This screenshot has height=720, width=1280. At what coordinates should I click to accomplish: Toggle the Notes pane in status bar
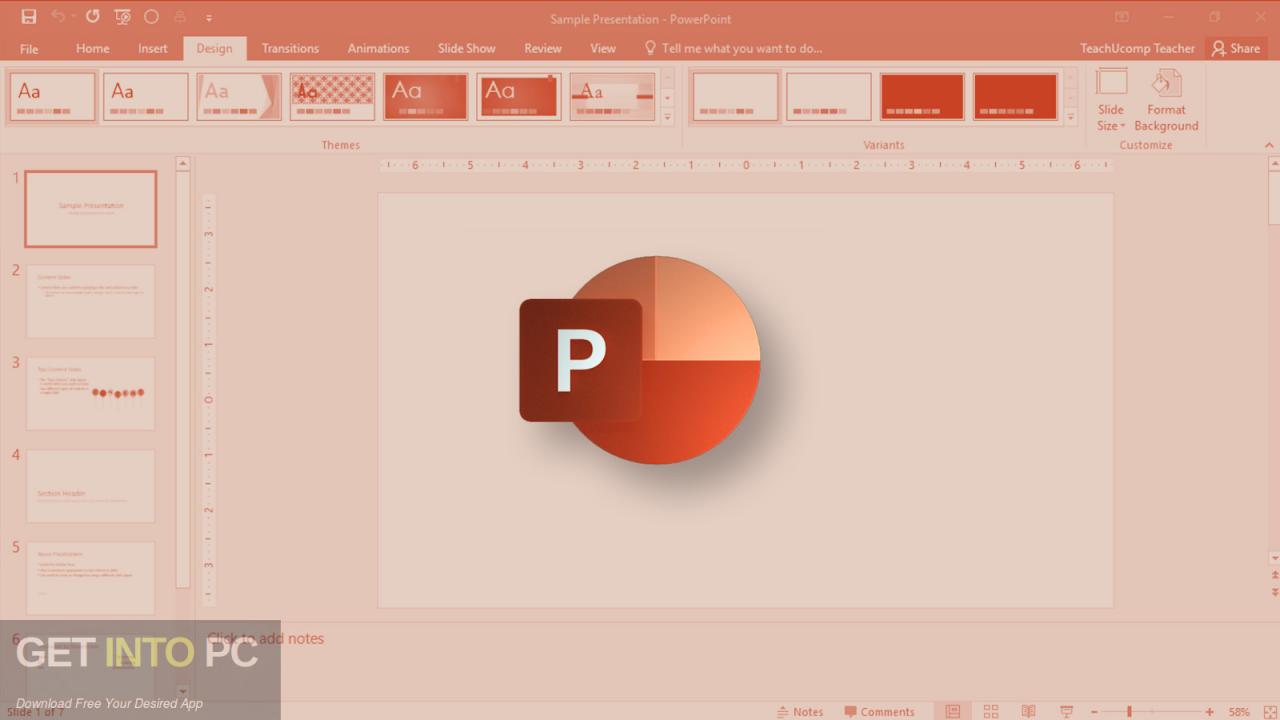(800, 712)
